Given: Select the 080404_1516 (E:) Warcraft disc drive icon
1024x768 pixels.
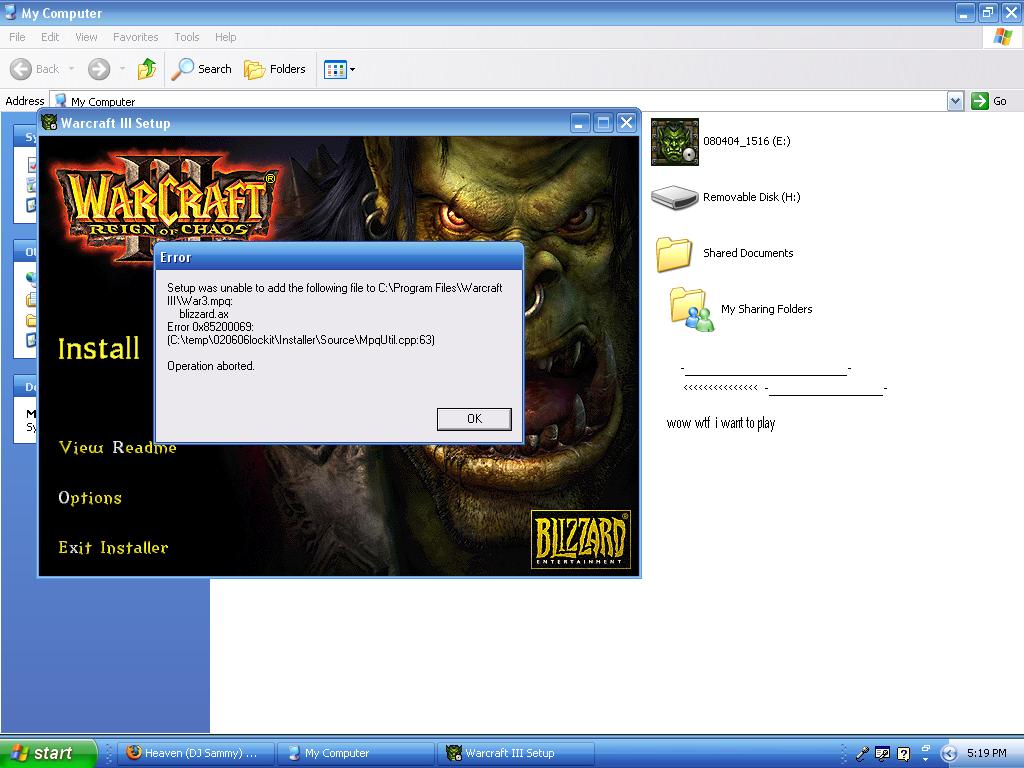Looking at the screenshot, I should click(x=675, y=142).
